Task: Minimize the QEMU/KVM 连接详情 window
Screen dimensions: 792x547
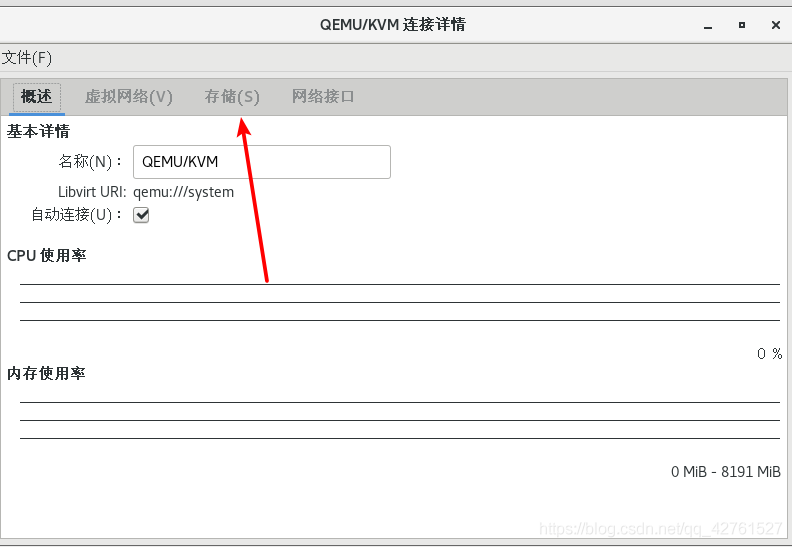Action: click(708, 25)
